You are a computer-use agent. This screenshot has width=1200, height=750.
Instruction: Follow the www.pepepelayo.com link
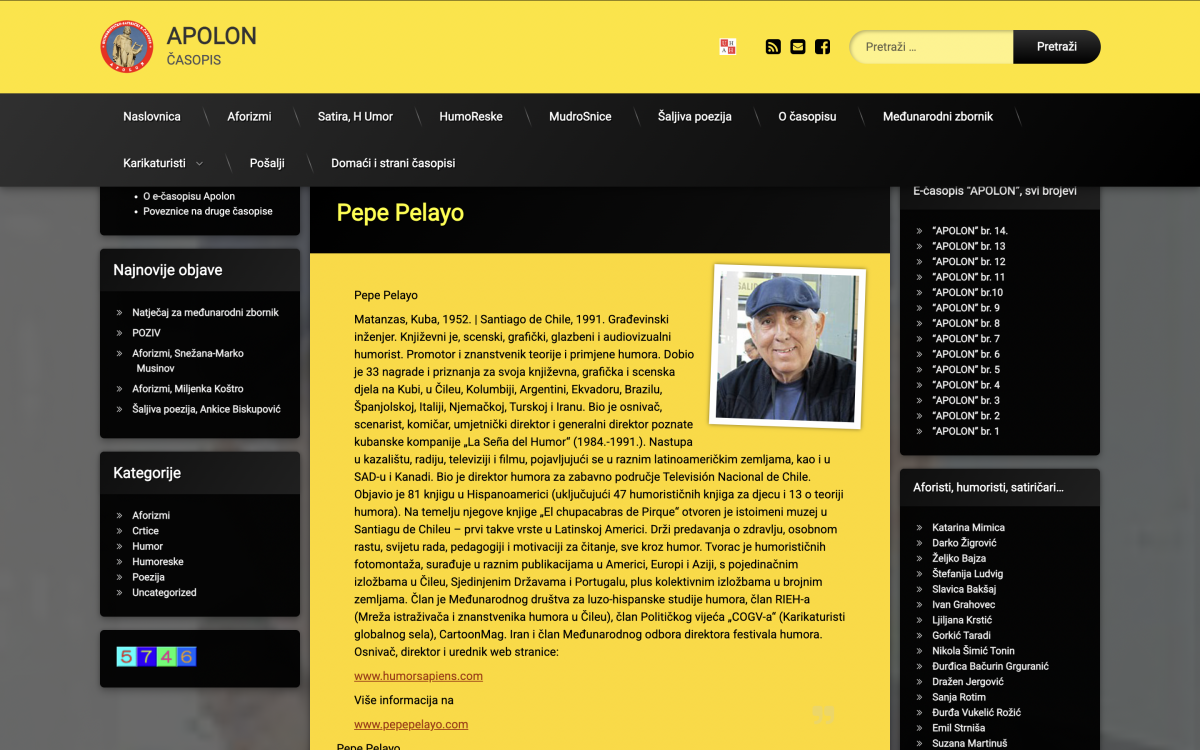410,724
